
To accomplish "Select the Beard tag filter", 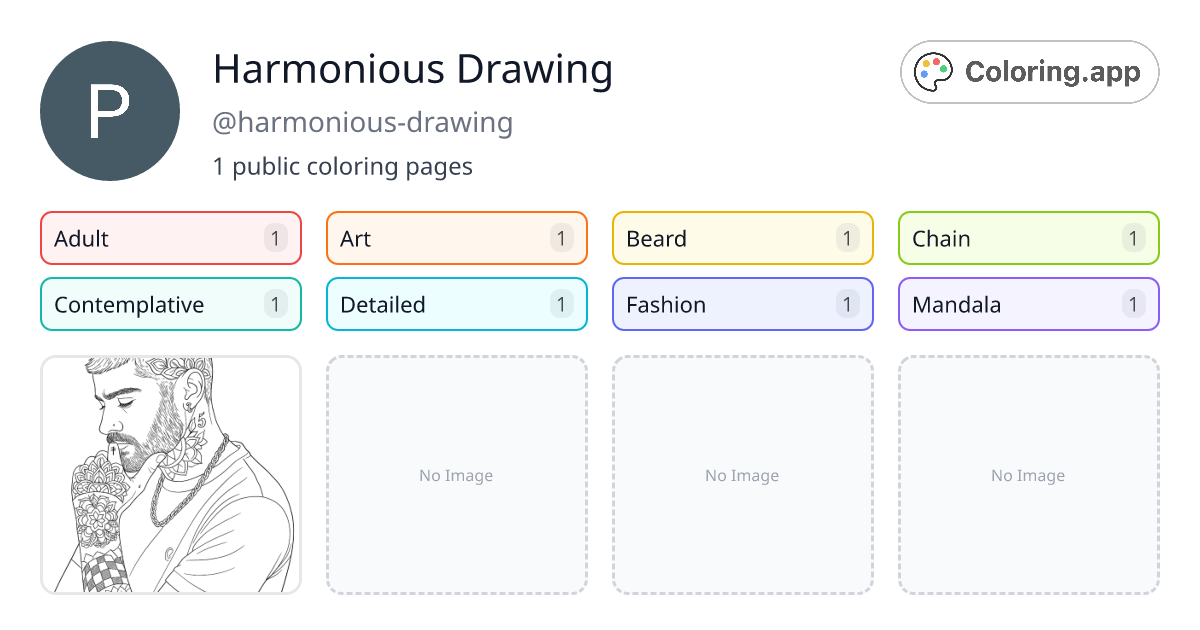I will point(742,238).
